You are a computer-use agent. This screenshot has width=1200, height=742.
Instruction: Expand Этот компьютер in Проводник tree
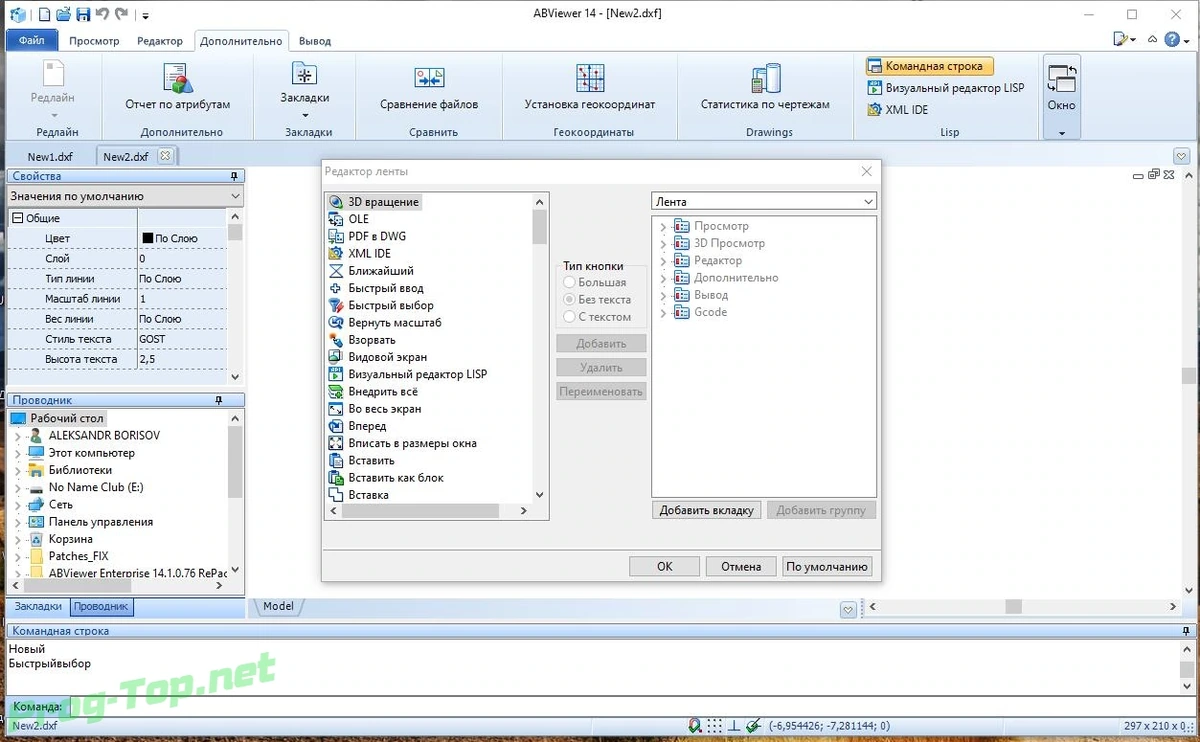[17, 453]
